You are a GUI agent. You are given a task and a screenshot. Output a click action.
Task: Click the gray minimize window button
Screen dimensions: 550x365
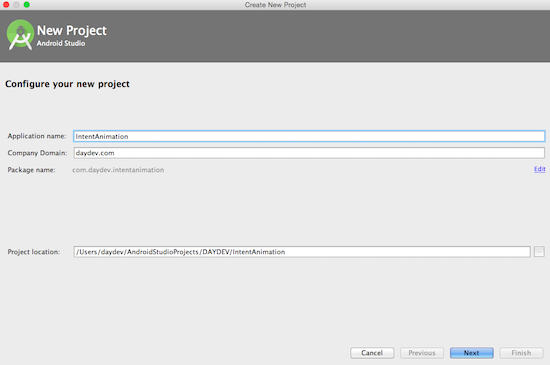pos(16,5)
